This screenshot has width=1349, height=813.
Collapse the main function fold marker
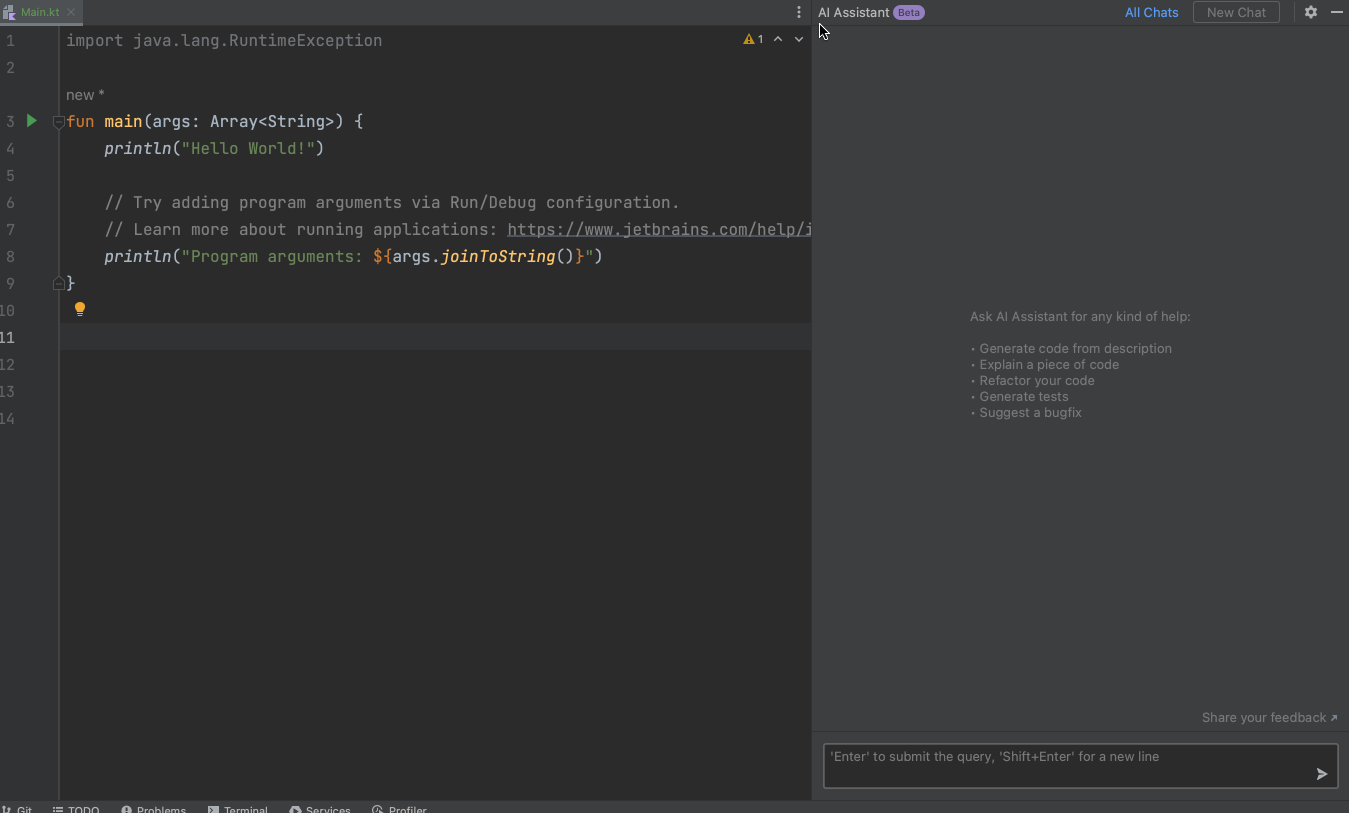[x=58, y=122]
